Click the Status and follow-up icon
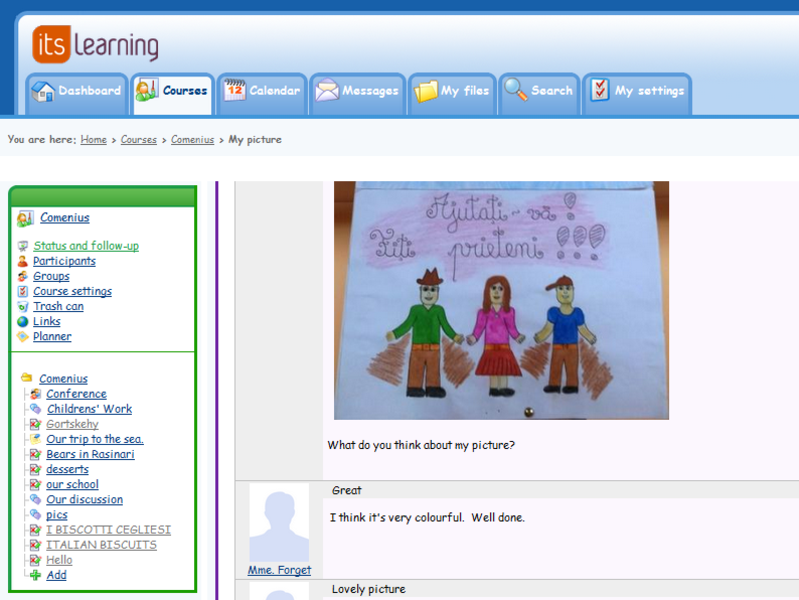This screenshot has height=600, width=799. (23, 246)
